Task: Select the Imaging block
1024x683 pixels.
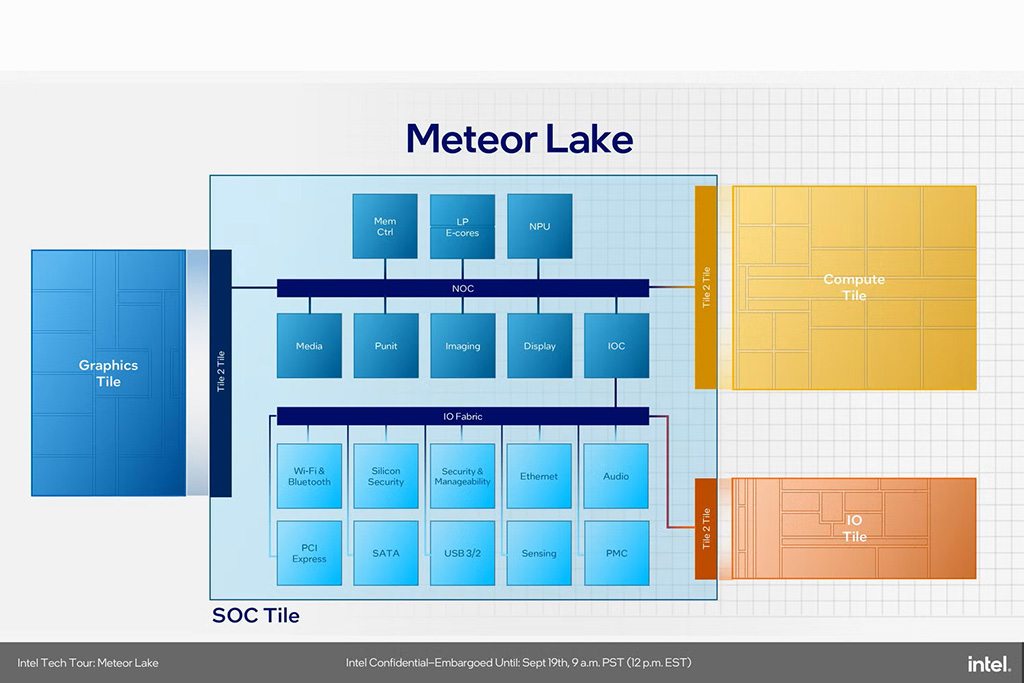Action: point(462,346)
